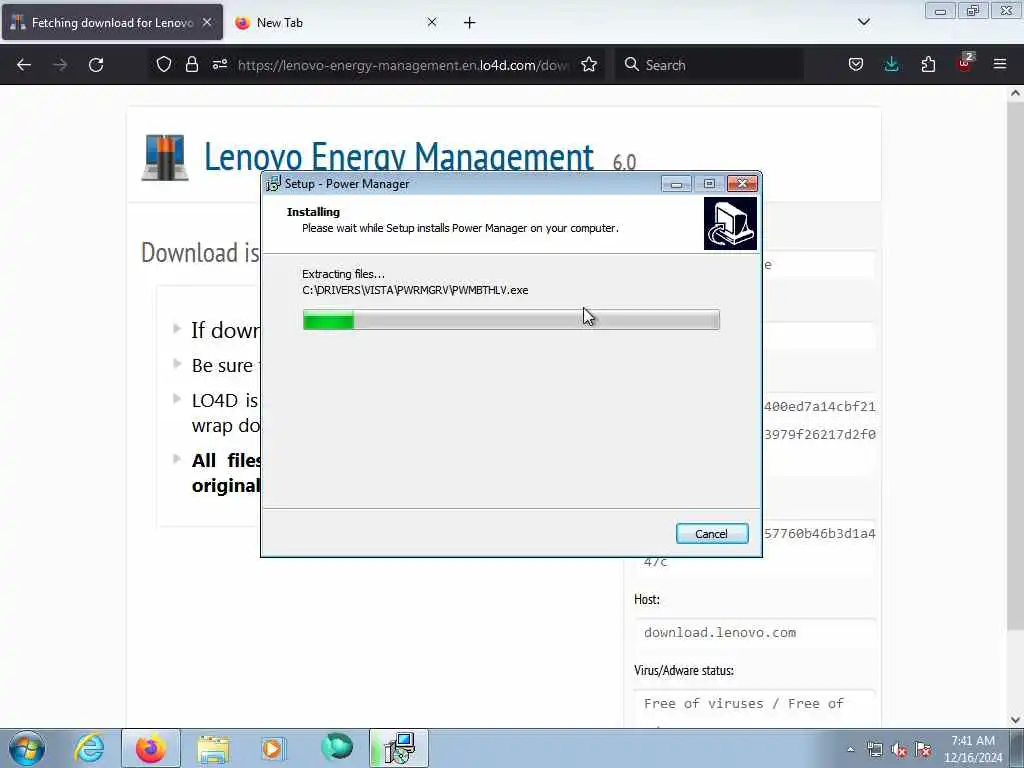Cancel the Power Manager installation
This screenshot has width=1024, height=768.
coord(712,534)
